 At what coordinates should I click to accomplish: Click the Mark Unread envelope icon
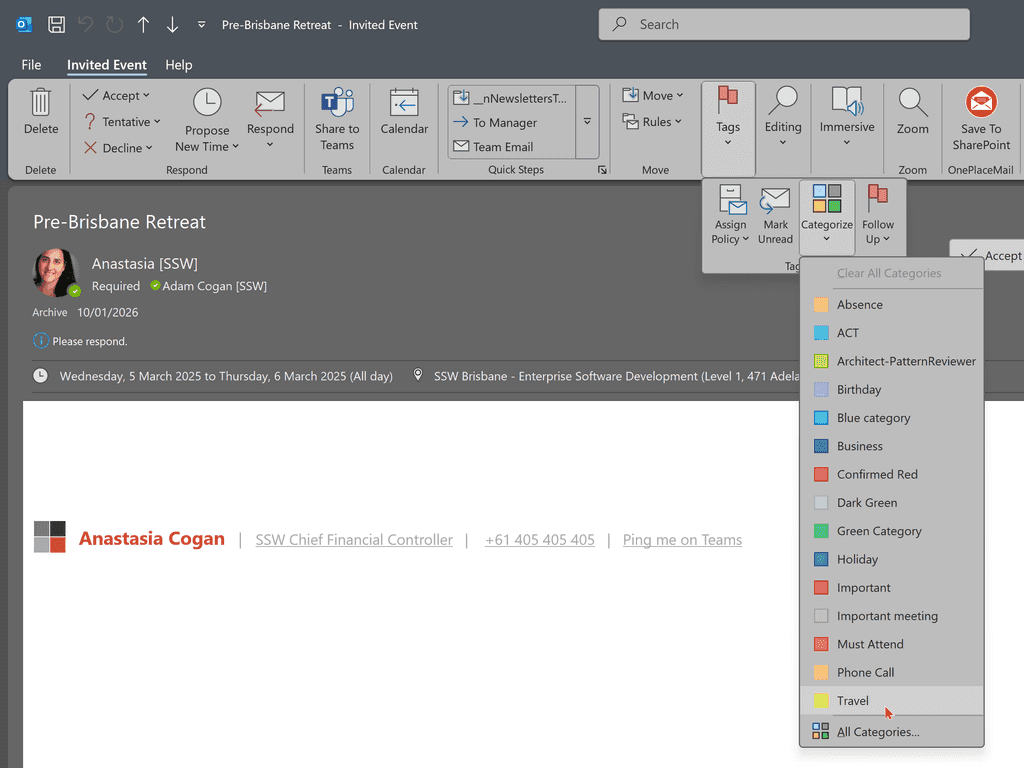click(x=775, y=201)
